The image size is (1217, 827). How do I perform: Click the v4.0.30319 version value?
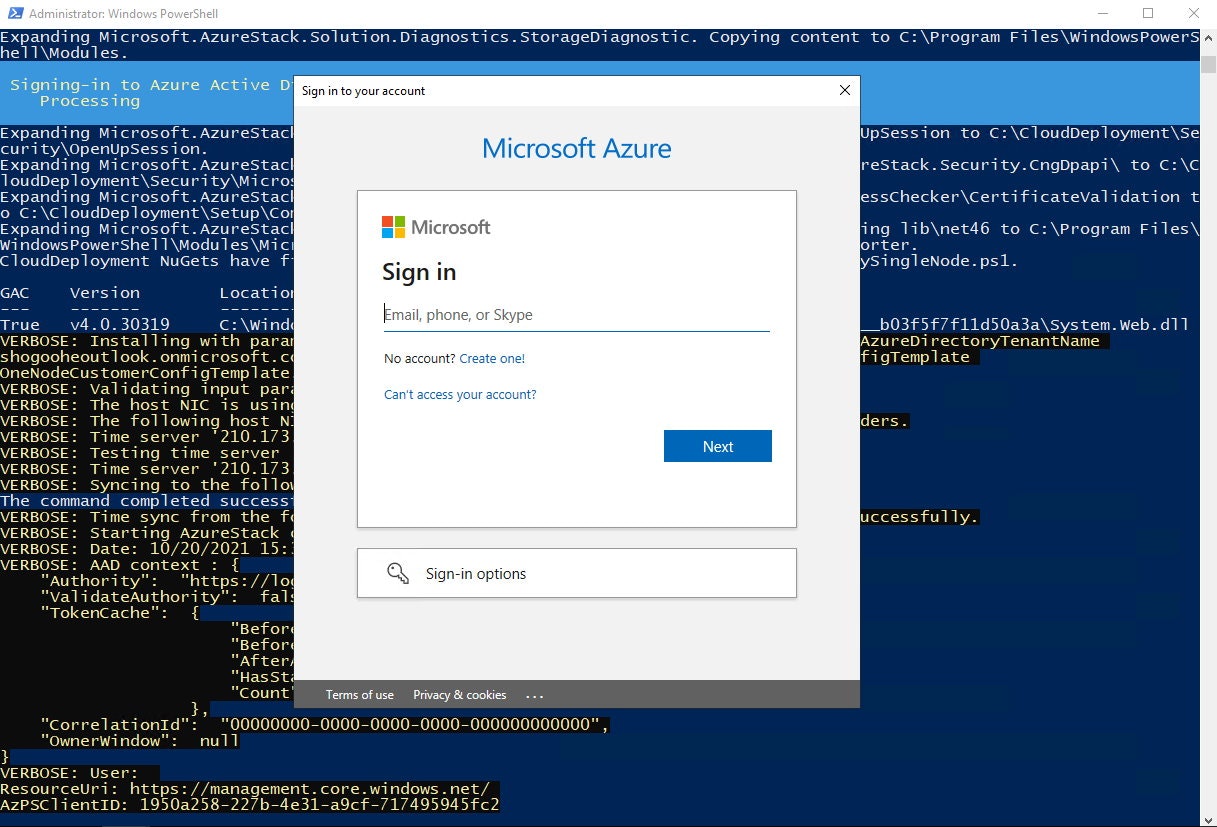120,325
